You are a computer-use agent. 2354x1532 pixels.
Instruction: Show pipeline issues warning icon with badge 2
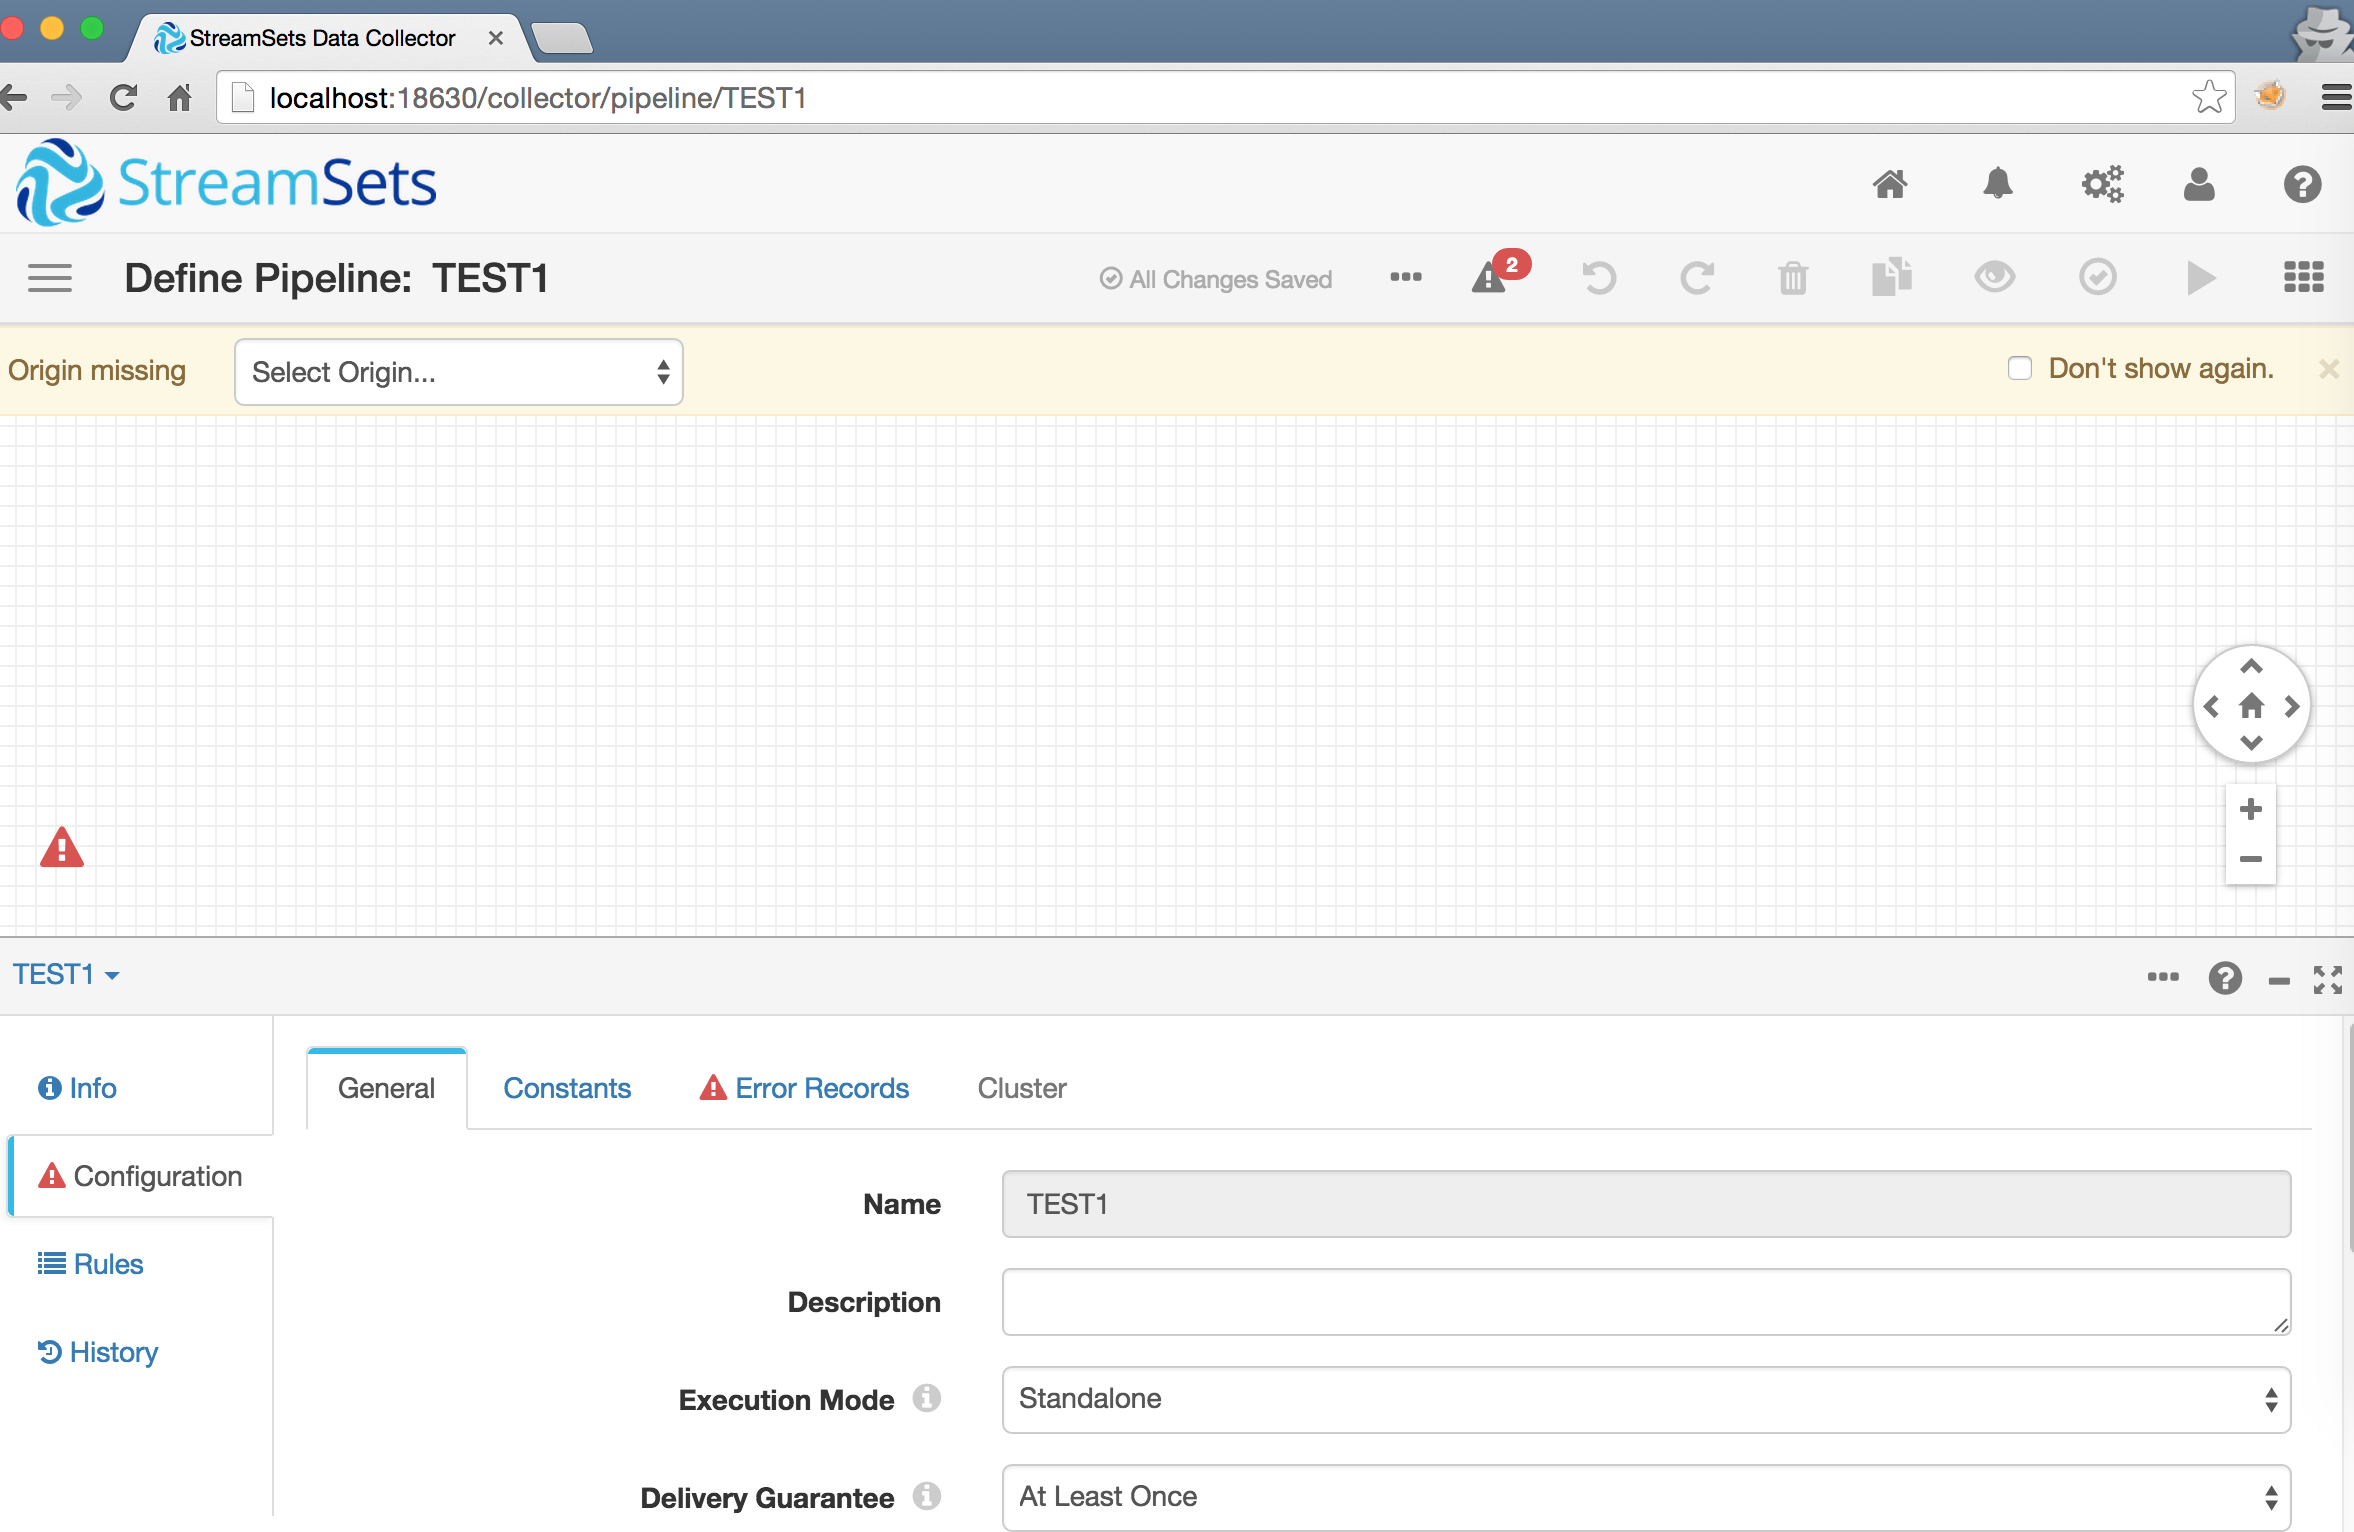coord(1500,273)
